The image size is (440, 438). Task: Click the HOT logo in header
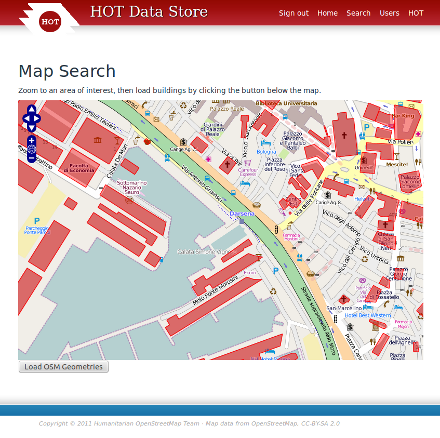coord(50,21)
